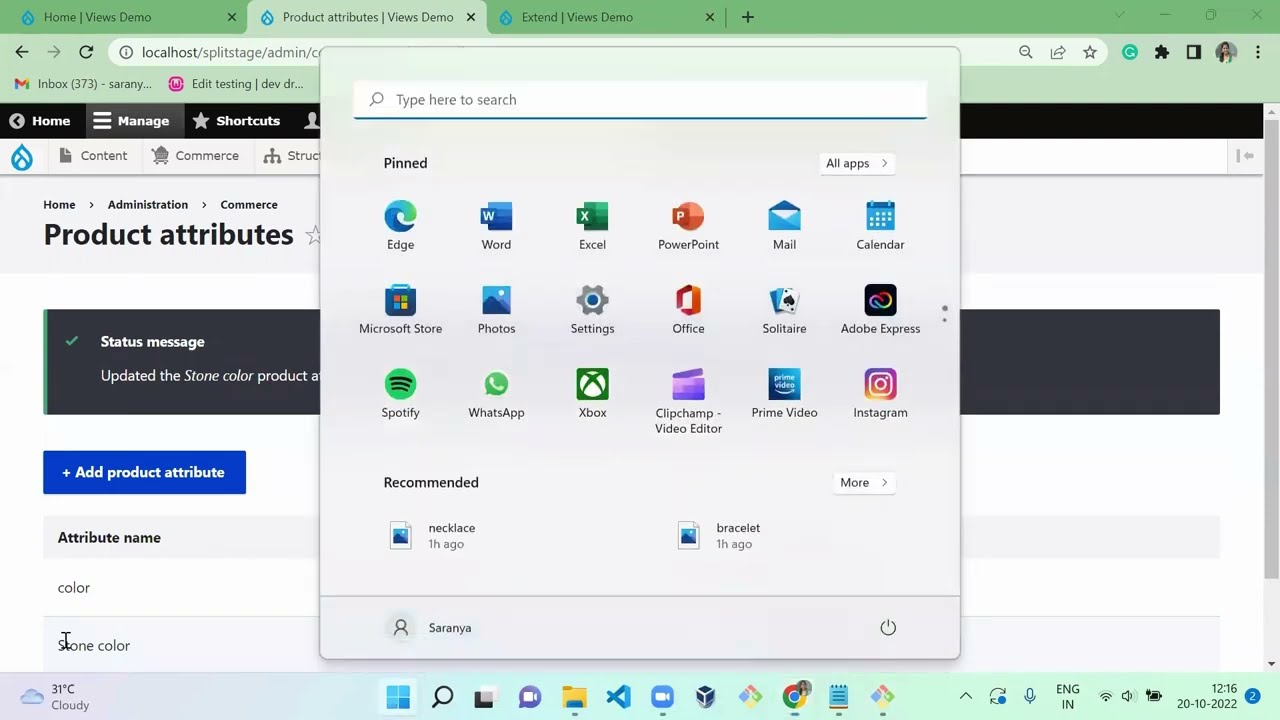This screenshot has height=720, width=1280.
Task: Start PowerPoint from pinned apps
Action: [x=688, y=226]
